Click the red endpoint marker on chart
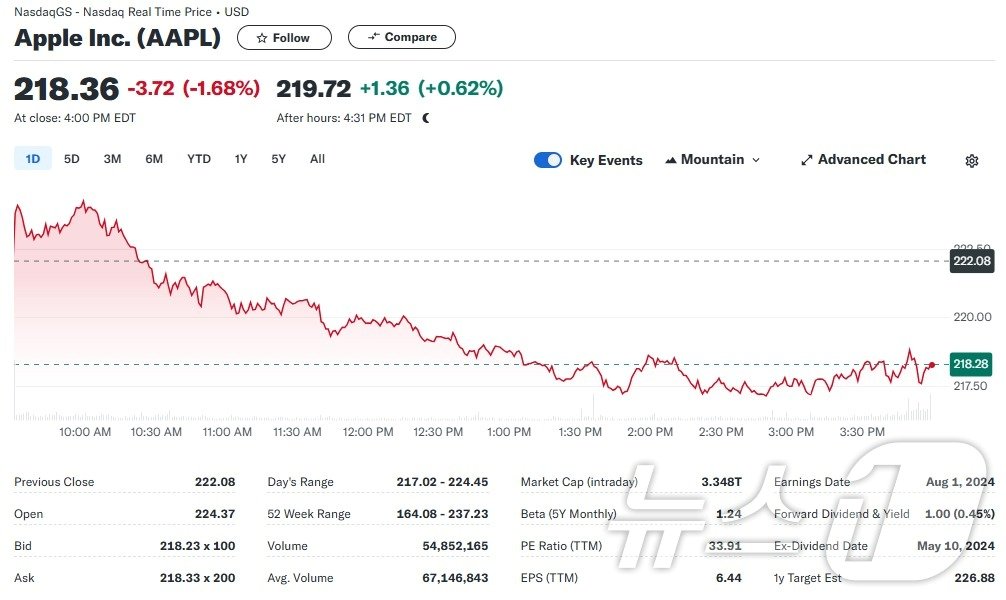1006x600 pixels. [x=932, y=365]
